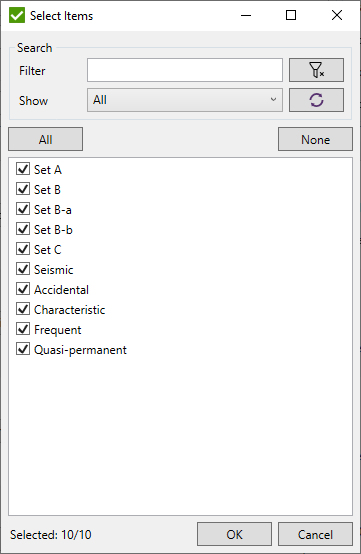The image size is (361, 554).
Task: Uncheck the Set B checkbox
Action: point(23,189)
